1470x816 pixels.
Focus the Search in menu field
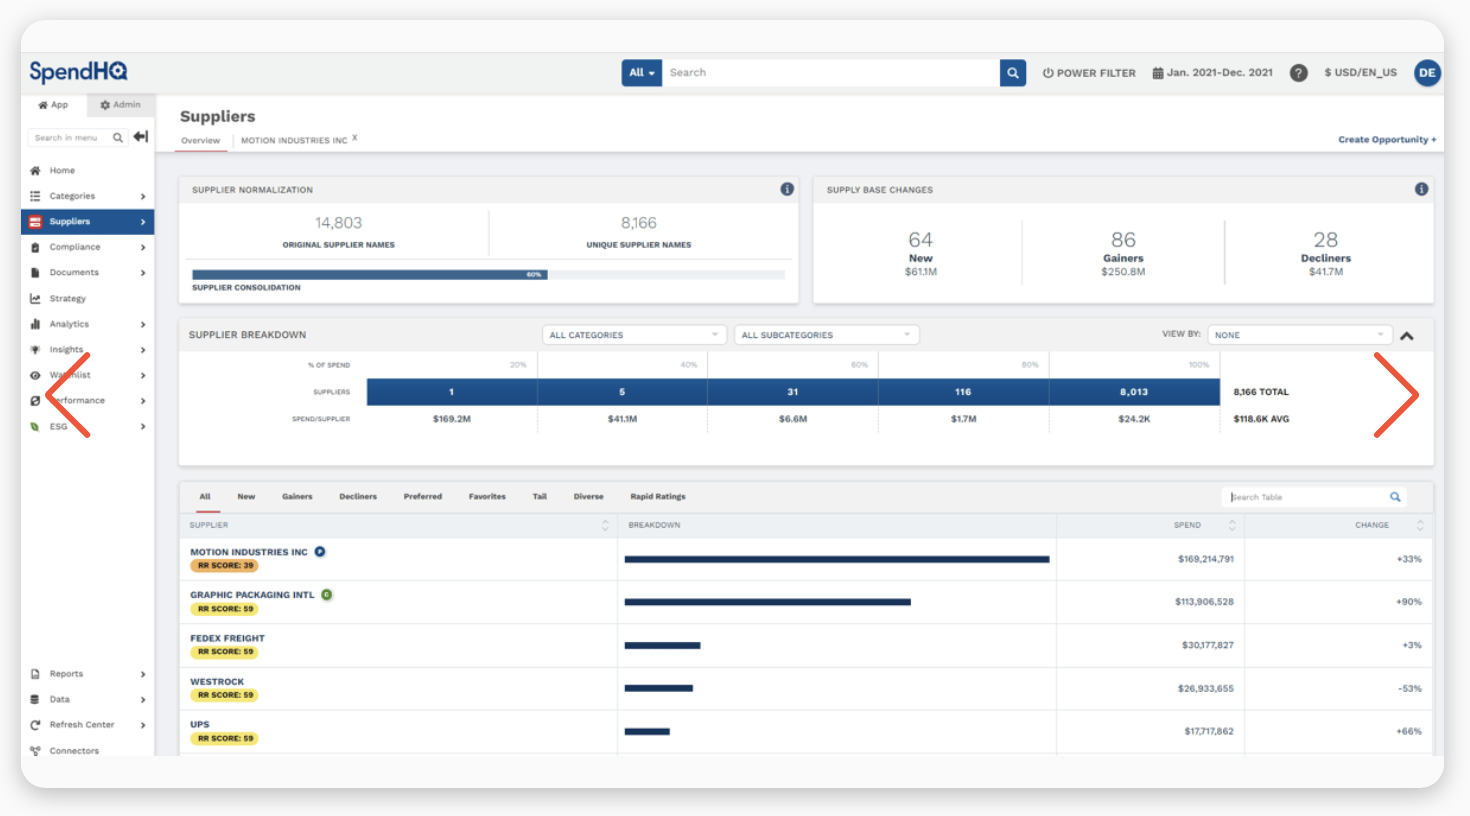68,138
